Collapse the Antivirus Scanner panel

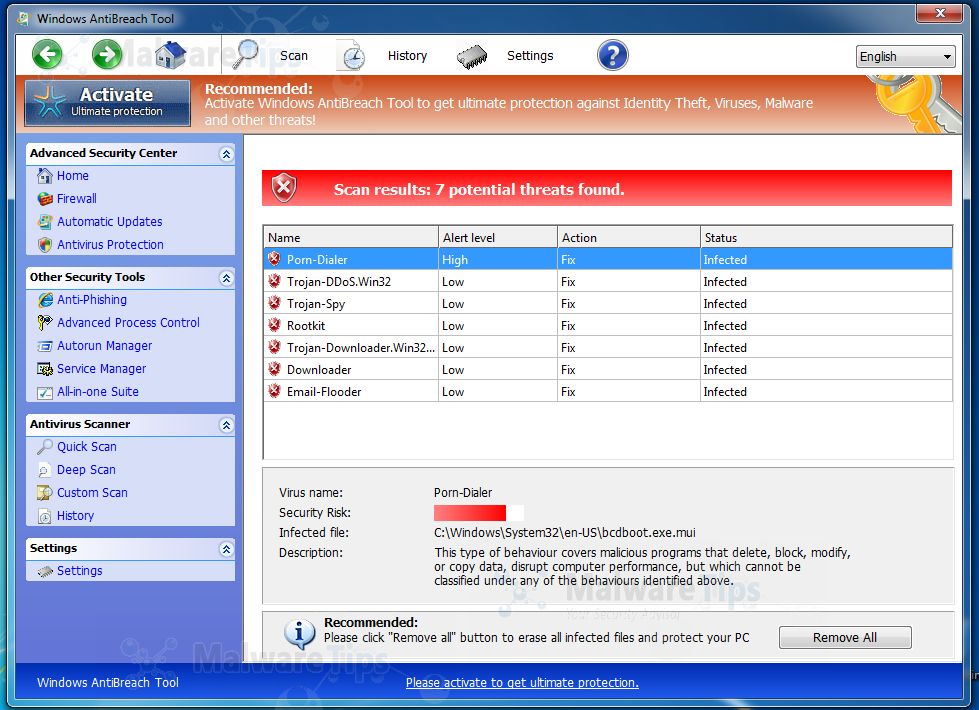[226, 425]
